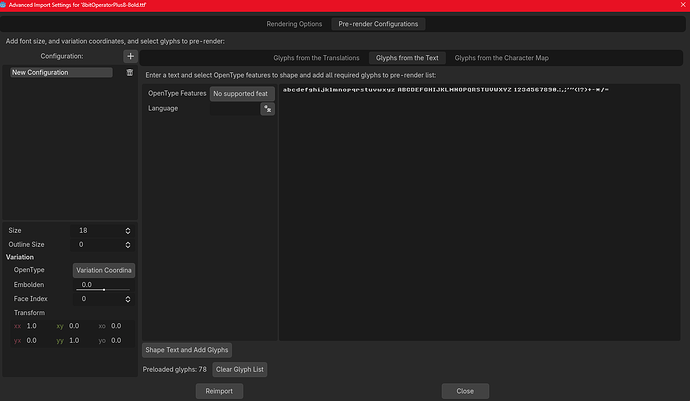Edit the transform xo value
Viewport: 690px width, 401px height.
pos(116,326)
